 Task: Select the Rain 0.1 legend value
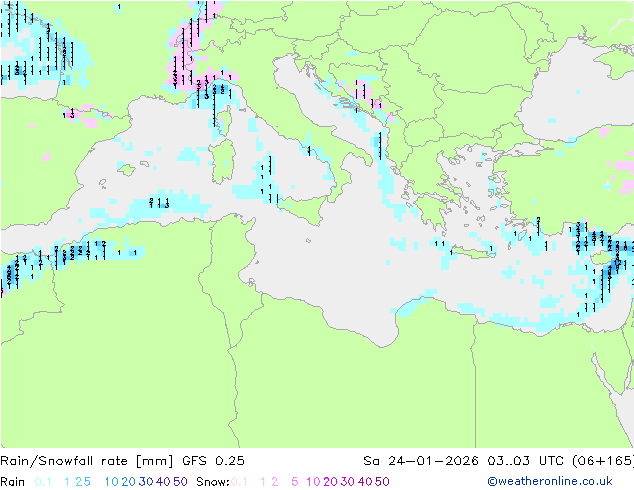click(x=43, y=482)
